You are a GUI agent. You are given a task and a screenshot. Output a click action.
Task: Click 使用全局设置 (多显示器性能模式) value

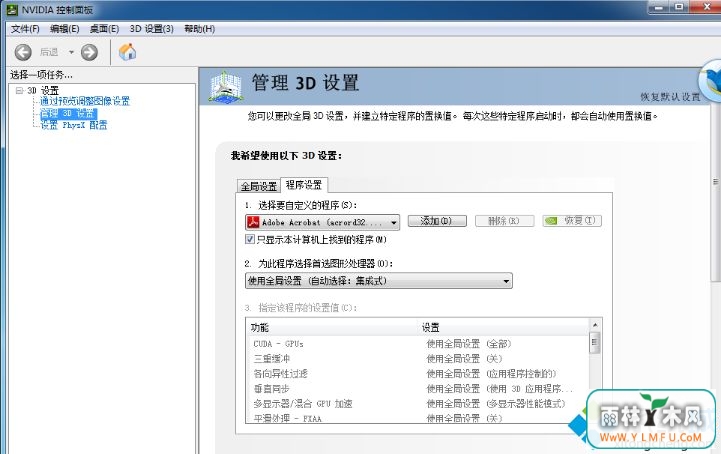pyautogui.click(x=495, y=404)
